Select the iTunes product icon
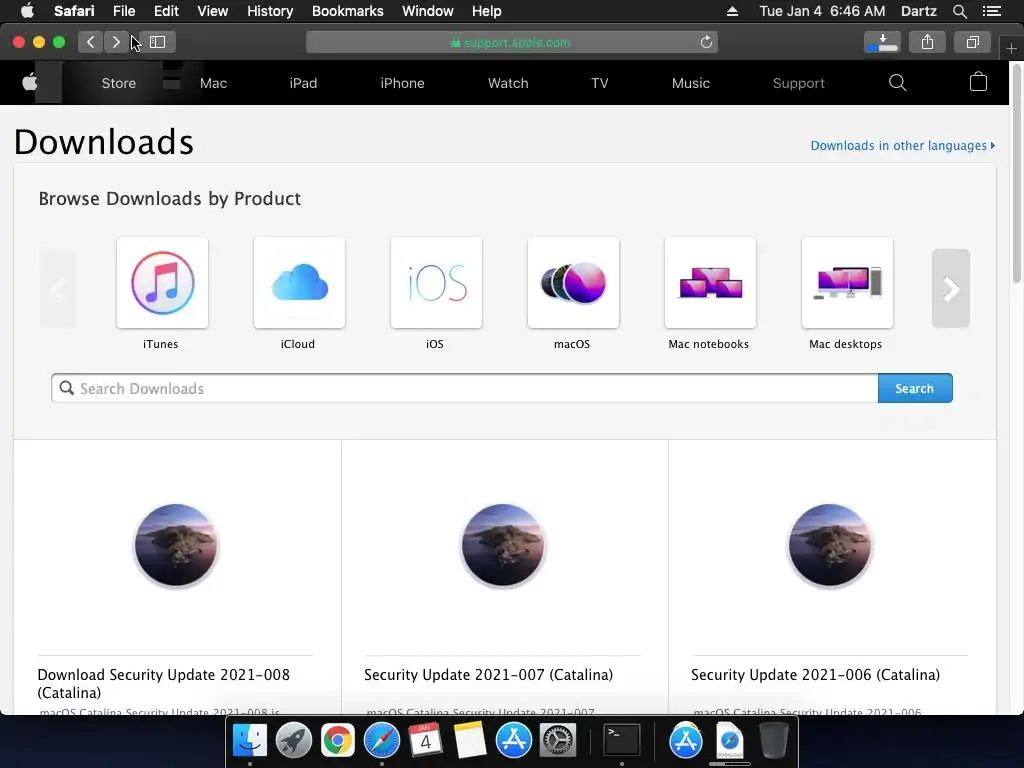The height and width of the screenshot is (768, 1024). pyautogui.click(x=162, y=283)
